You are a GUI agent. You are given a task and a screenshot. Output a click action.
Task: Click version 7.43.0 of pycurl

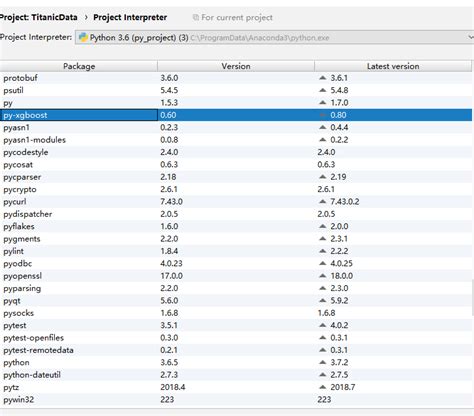coord(171,201)
